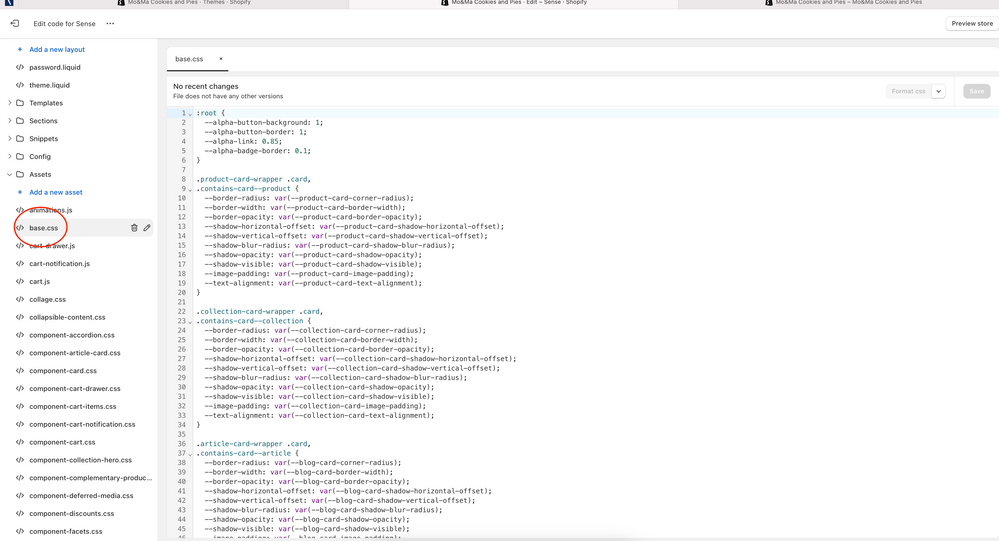Open cart.js in the file list
Viewport: 999px width, 541px height.
(40, 281)
